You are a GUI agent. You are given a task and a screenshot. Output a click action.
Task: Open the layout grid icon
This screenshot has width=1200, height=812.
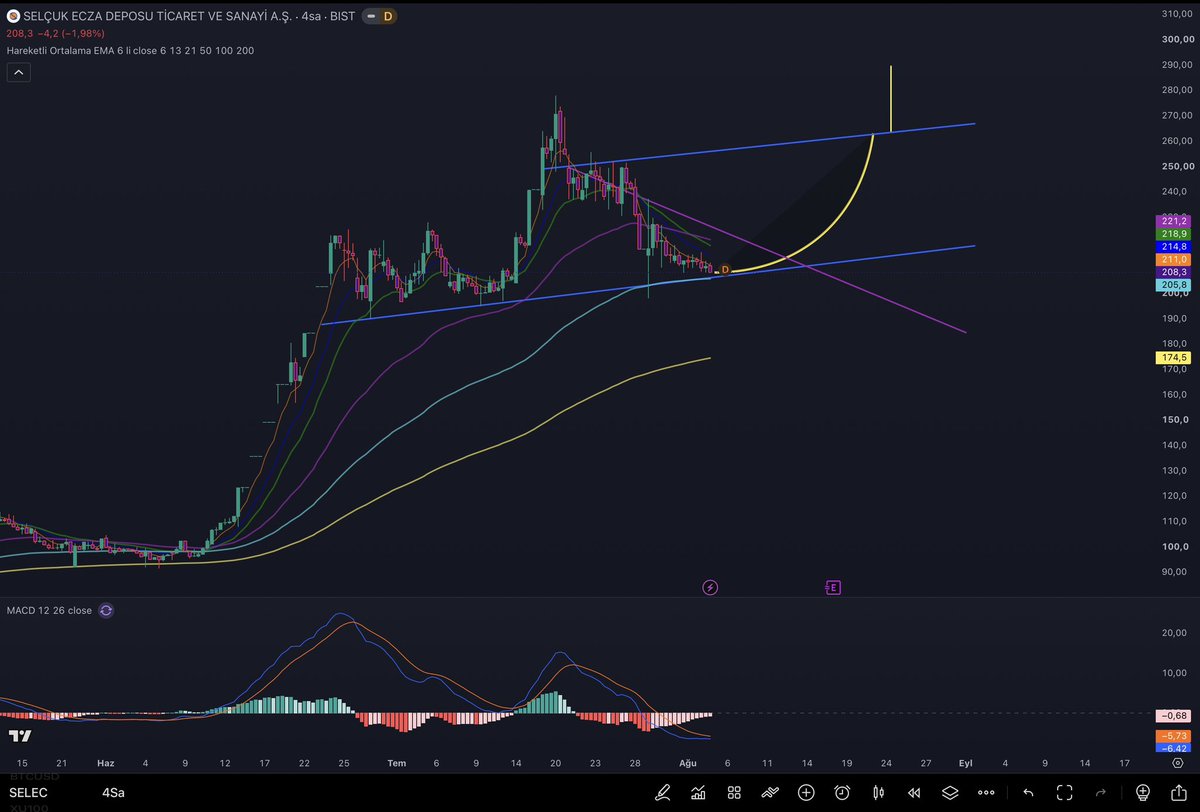734,793
